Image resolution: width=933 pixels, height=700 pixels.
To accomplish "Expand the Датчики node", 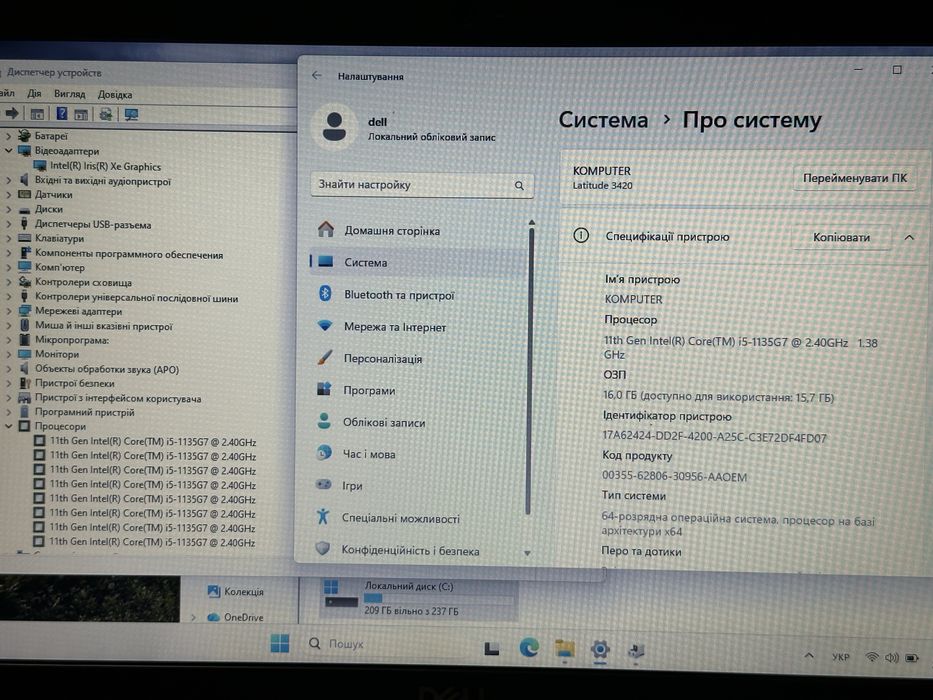I will click(x=8, y=195).
